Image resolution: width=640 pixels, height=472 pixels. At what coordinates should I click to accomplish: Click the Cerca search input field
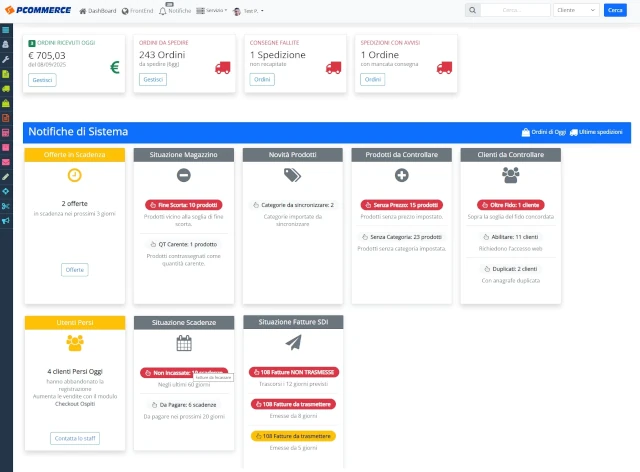coord(515,10)
